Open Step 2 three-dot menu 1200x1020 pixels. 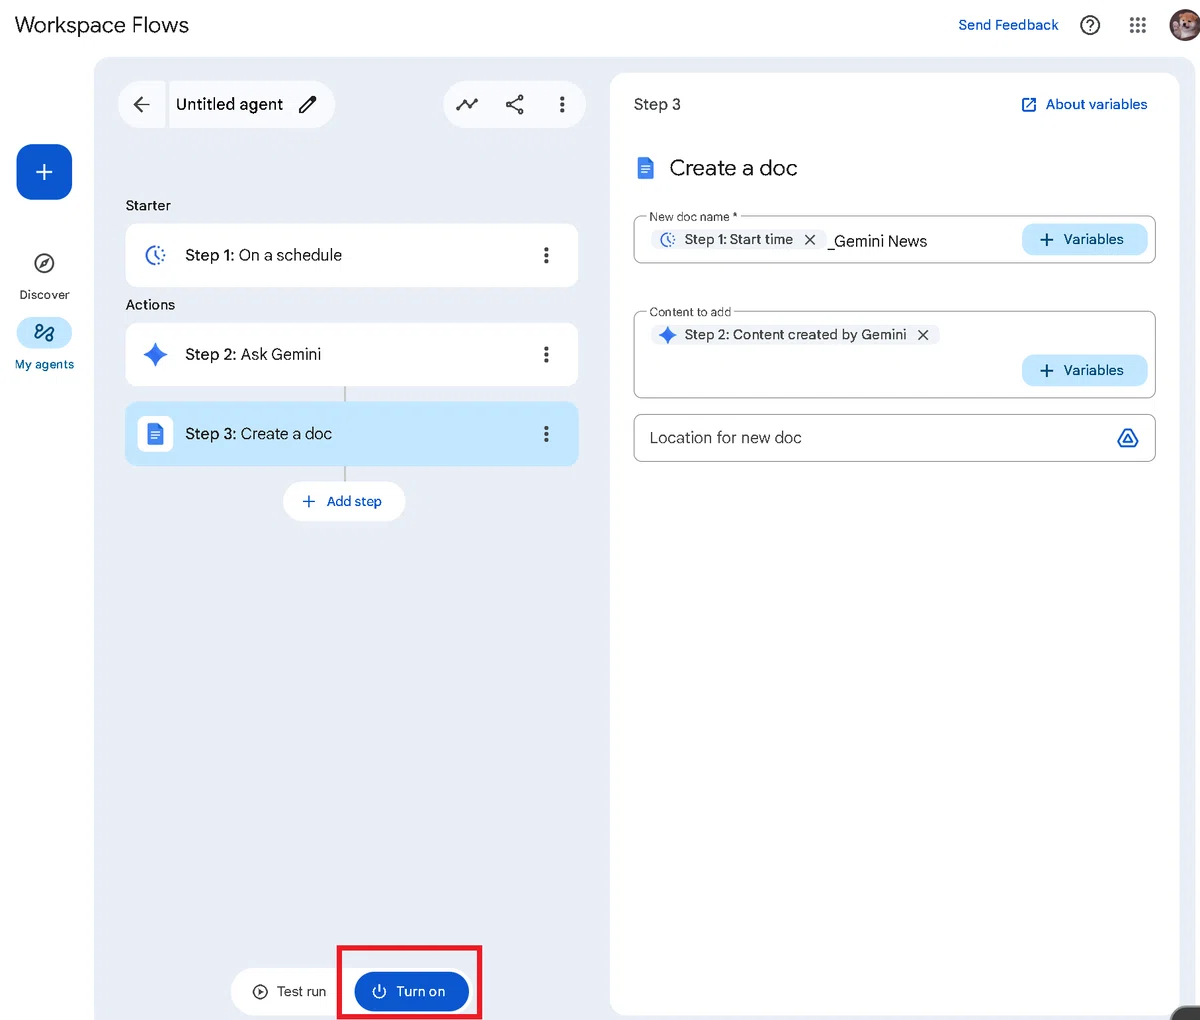click(x=546, y=354)
